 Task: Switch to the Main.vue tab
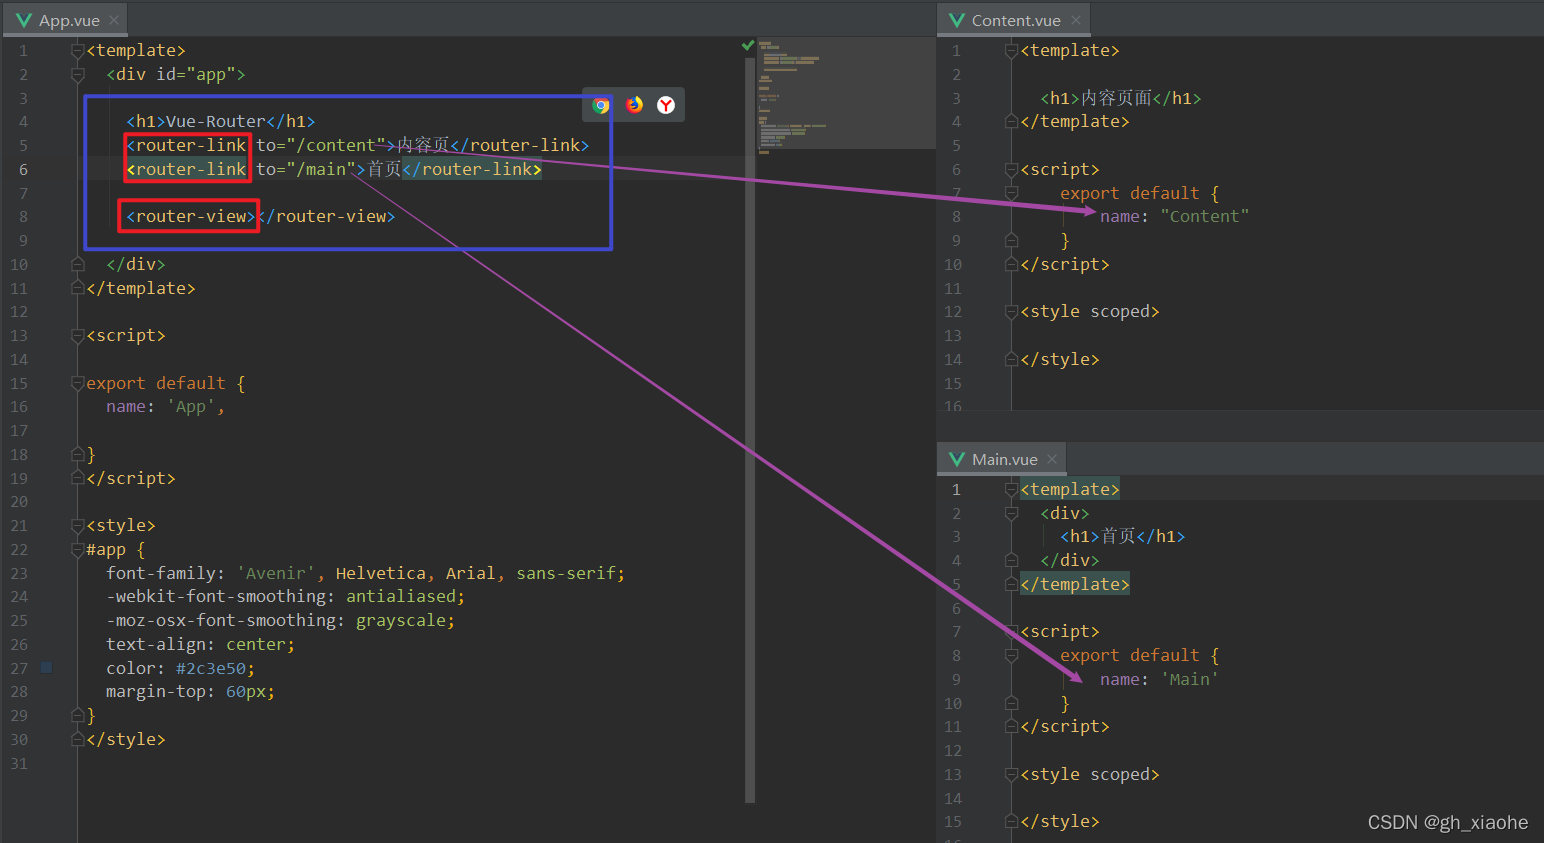tap(1002, 459)
